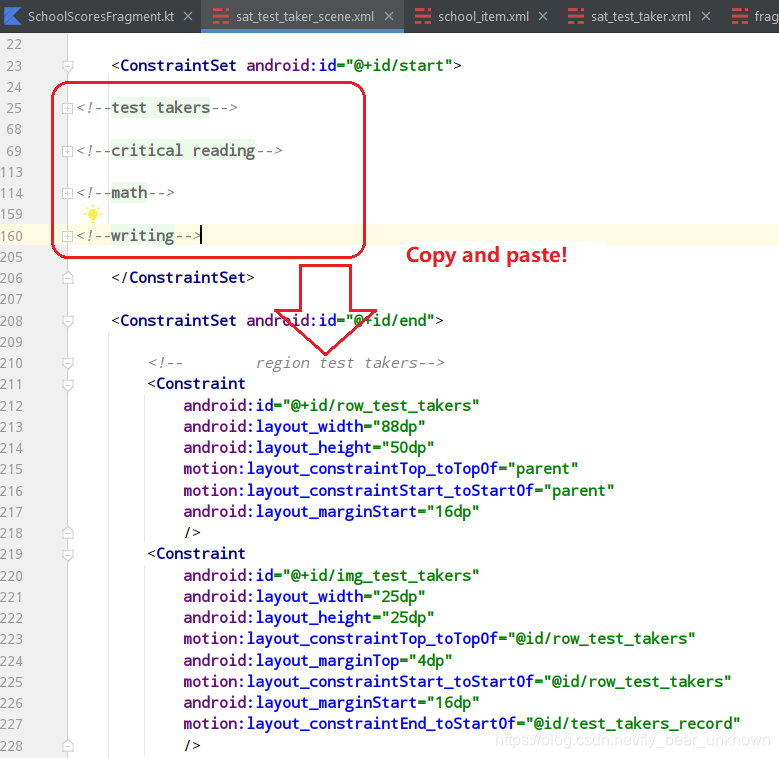Image resolution: width=779 pixels, height=758 pixels.
Task: Click the yellow lightbulb quick-fix icon
Action: point(92,214)
